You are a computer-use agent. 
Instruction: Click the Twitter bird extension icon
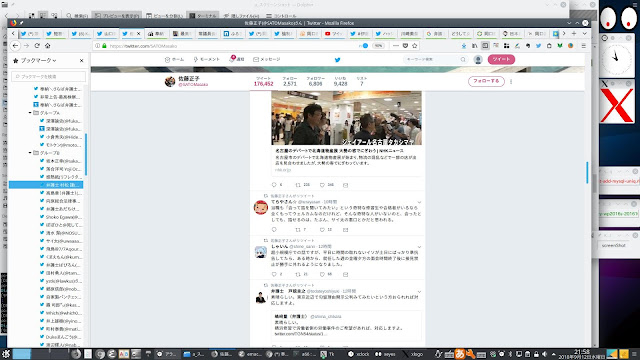pos(538,46)
